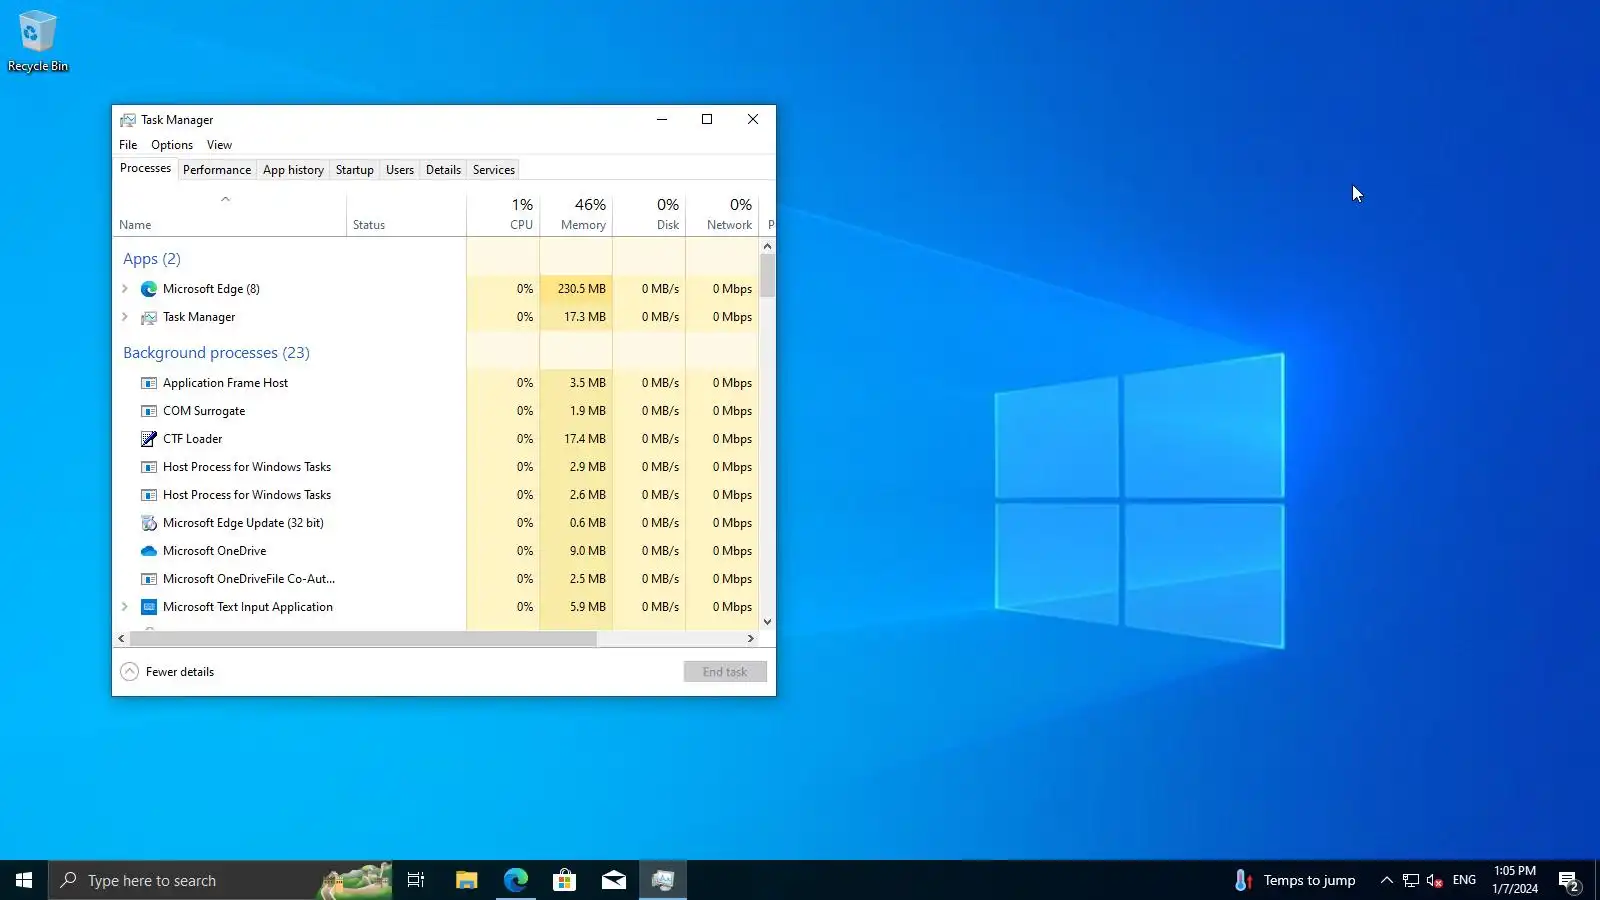Click the scroll up arrow in process list
Viewport: 1600px width, 900px height.
click(767, 246)
